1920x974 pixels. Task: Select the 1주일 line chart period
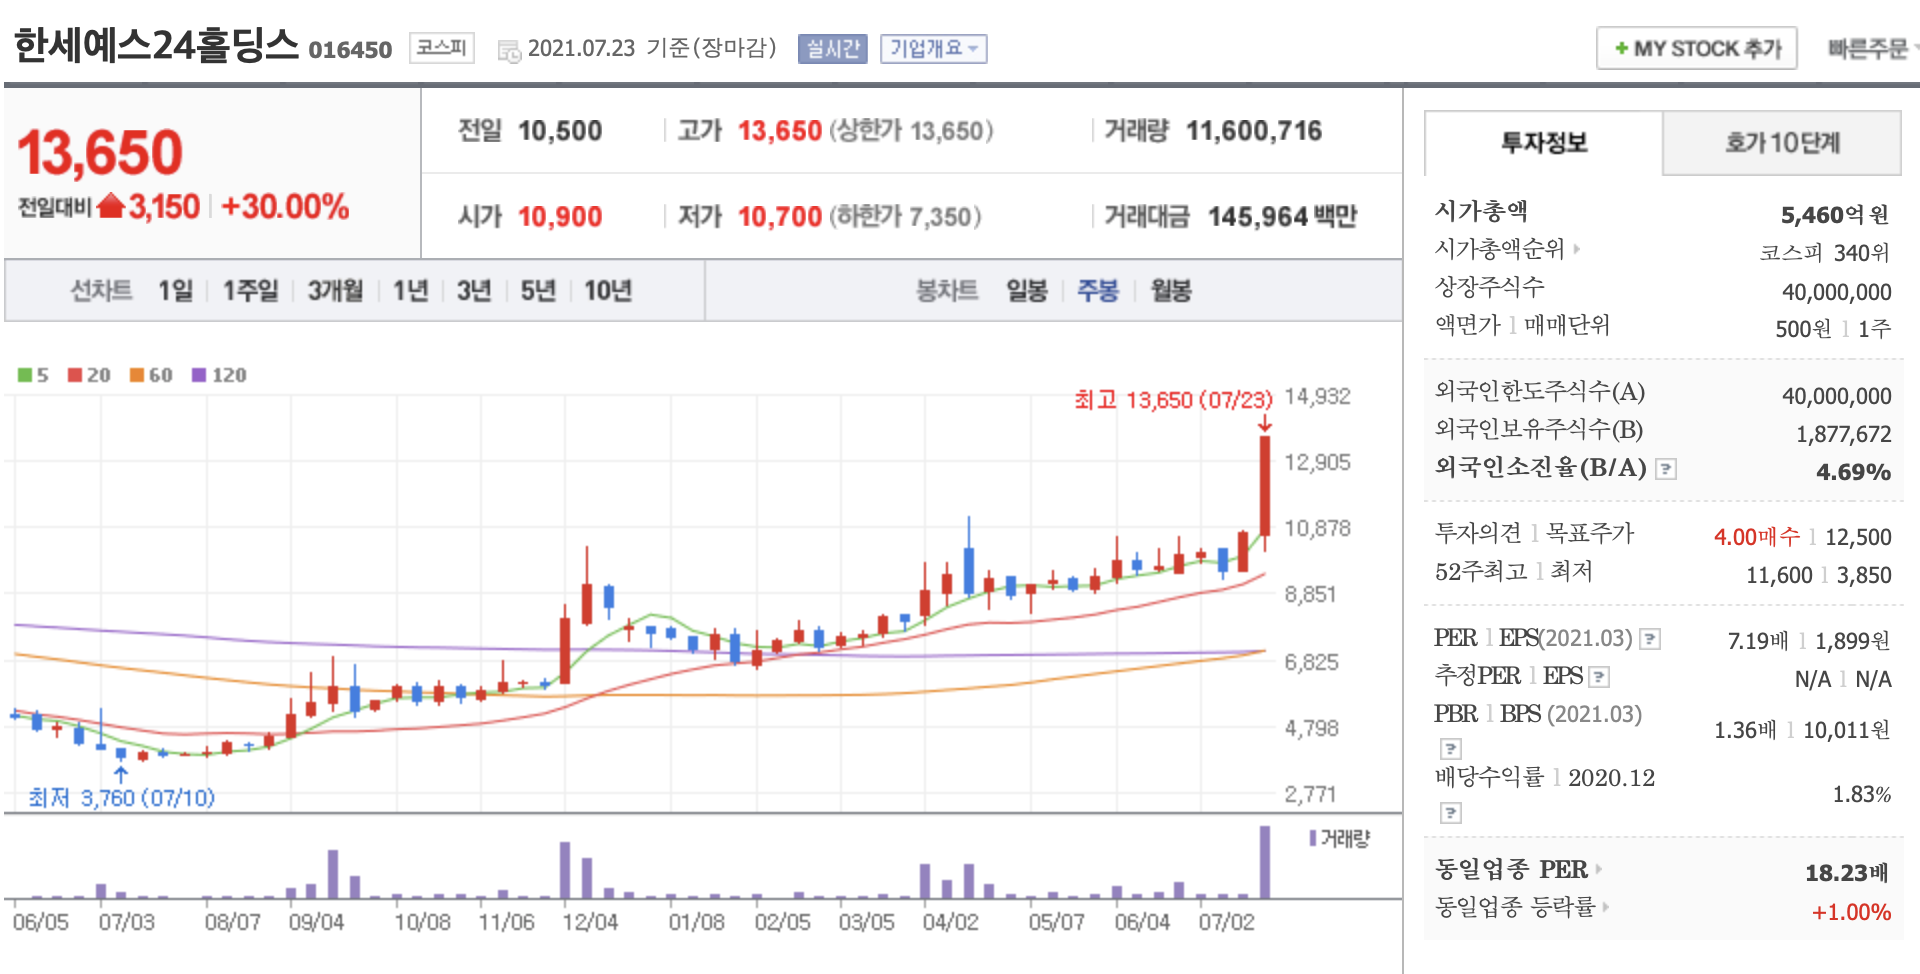(x=250, y=291)
